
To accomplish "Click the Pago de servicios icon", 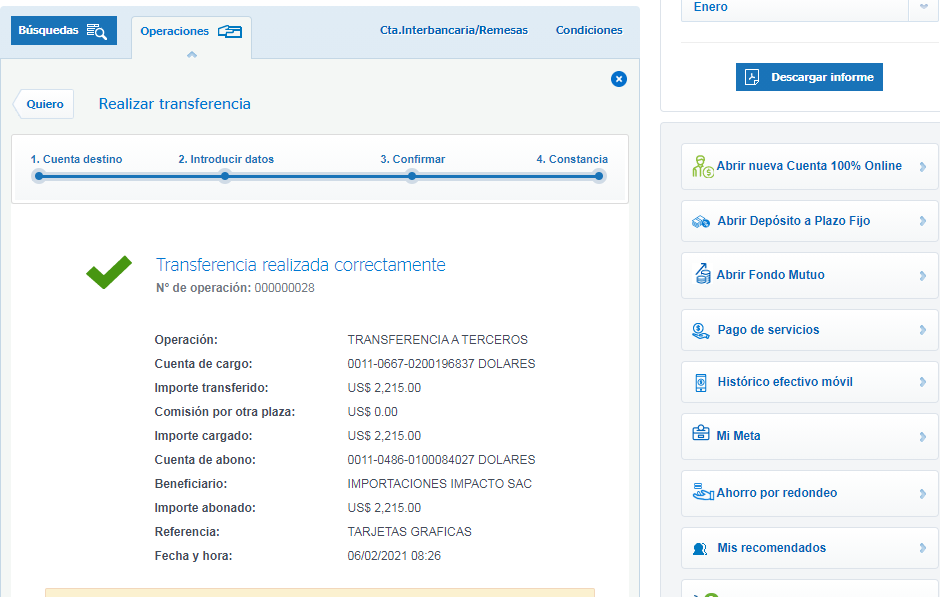I will coord(700,330).
